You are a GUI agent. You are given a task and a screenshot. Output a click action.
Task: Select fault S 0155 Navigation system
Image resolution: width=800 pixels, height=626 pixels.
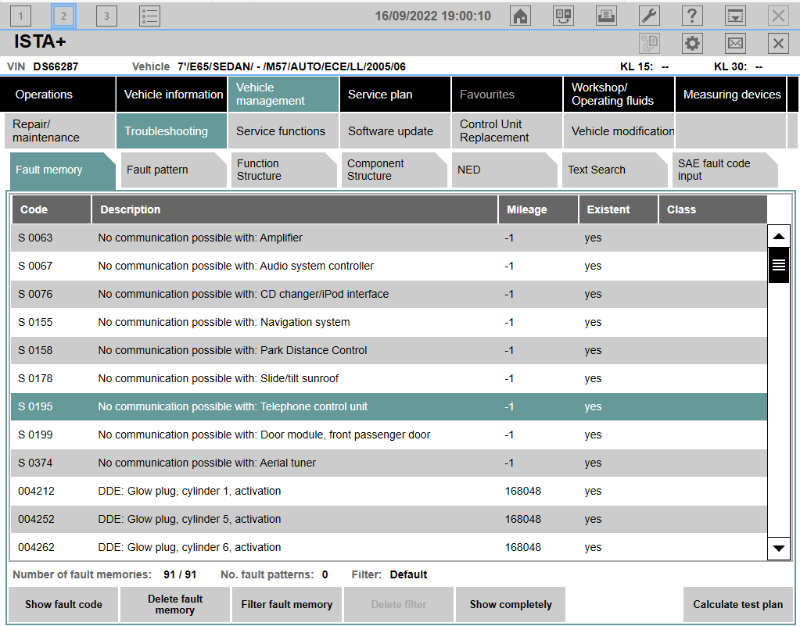(389, 322)
